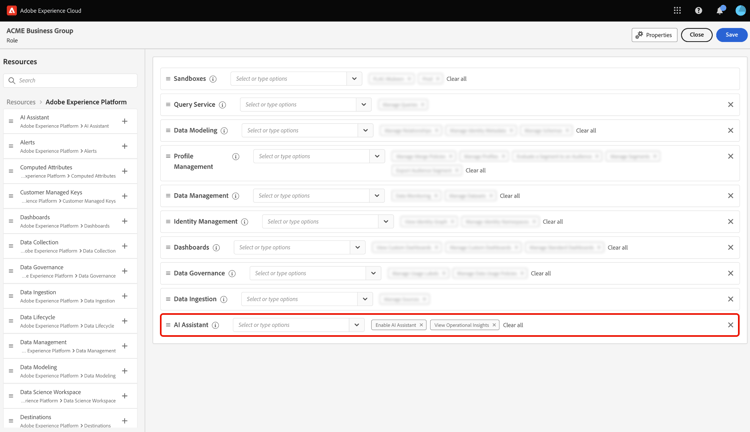Viewport: 750px width, 432px height.
Task: Expand Data Management options dropdown arrow
Action: pos(377,196)
